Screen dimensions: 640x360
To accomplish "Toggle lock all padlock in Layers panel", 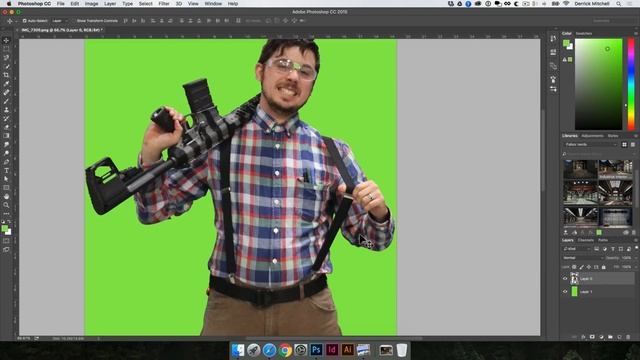I will 604,267.
